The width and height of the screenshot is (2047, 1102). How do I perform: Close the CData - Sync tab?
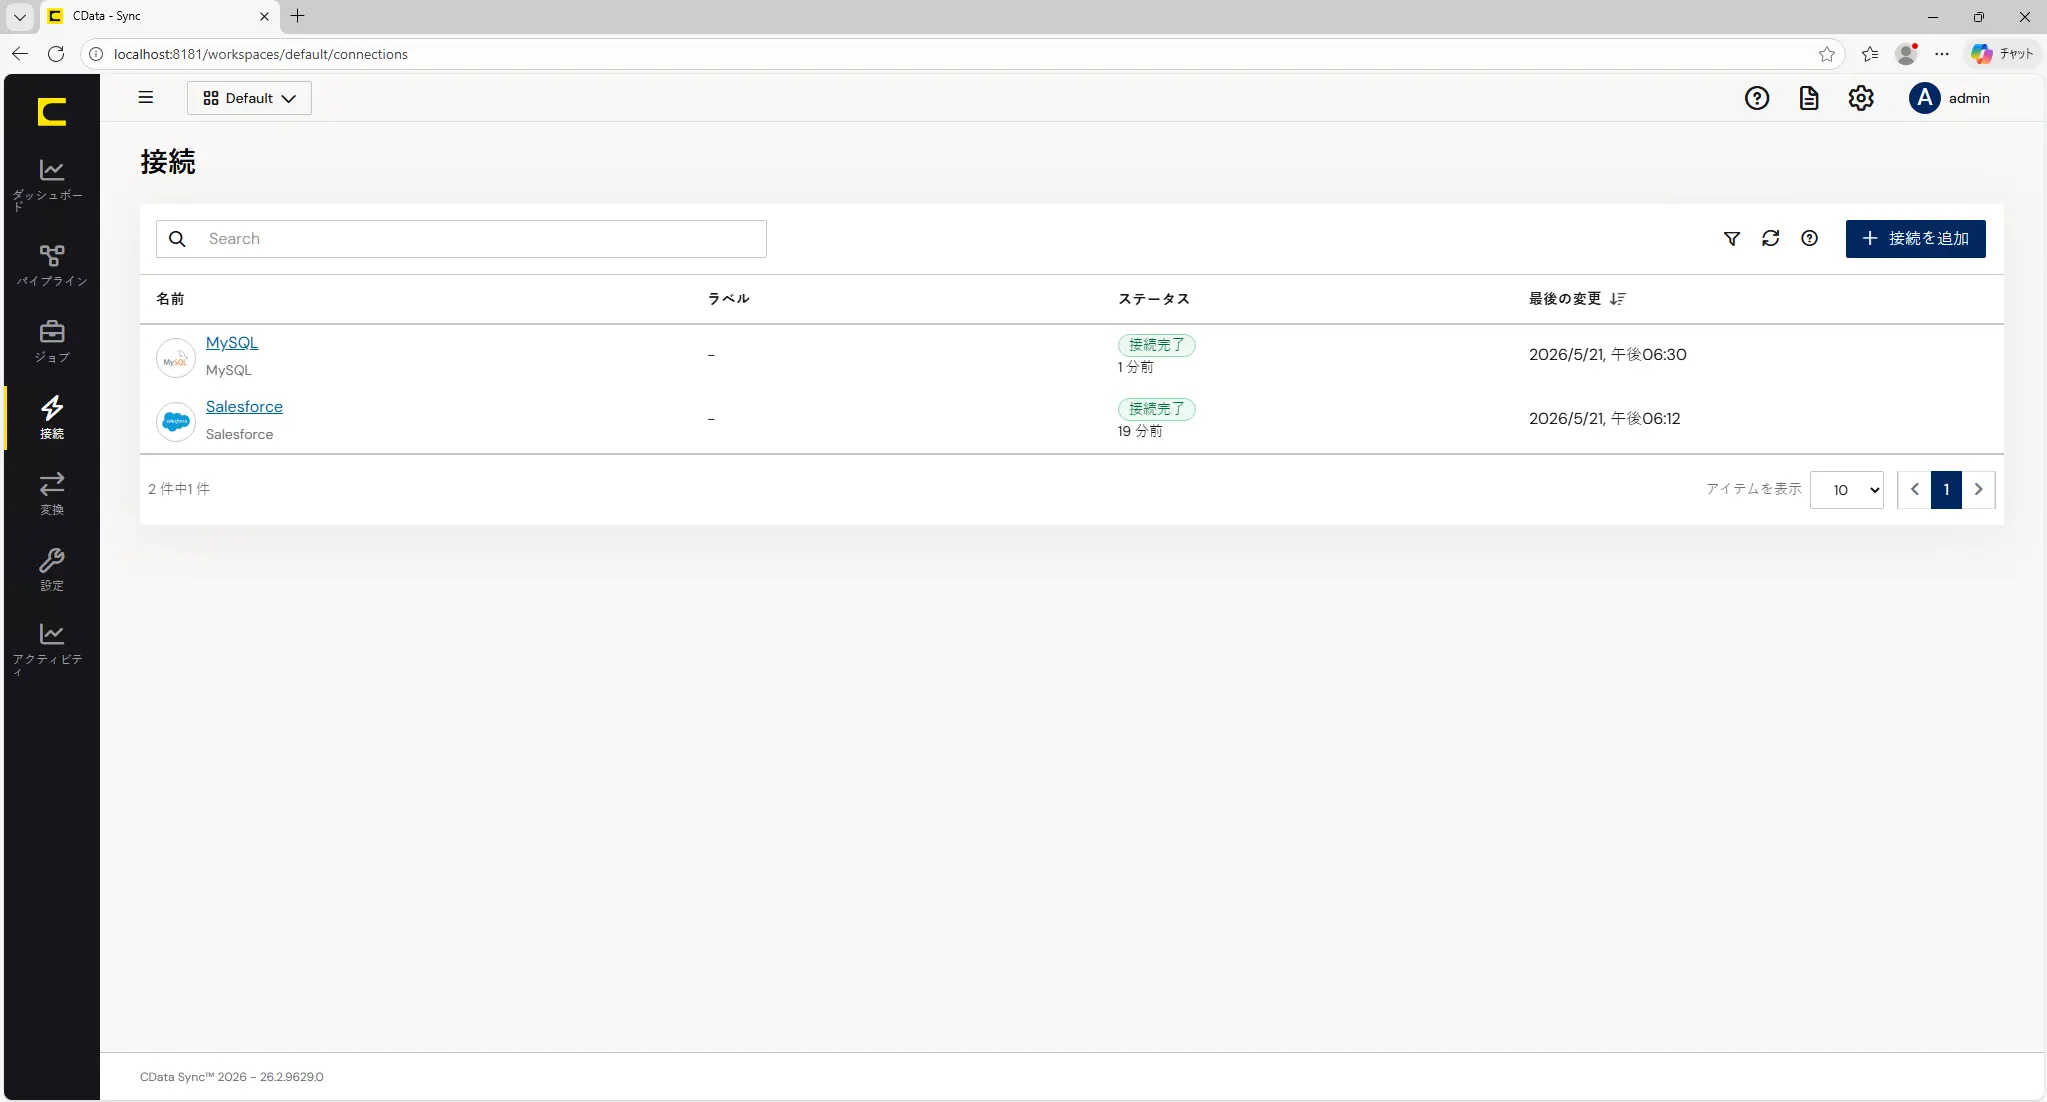(x=264, y=16)
